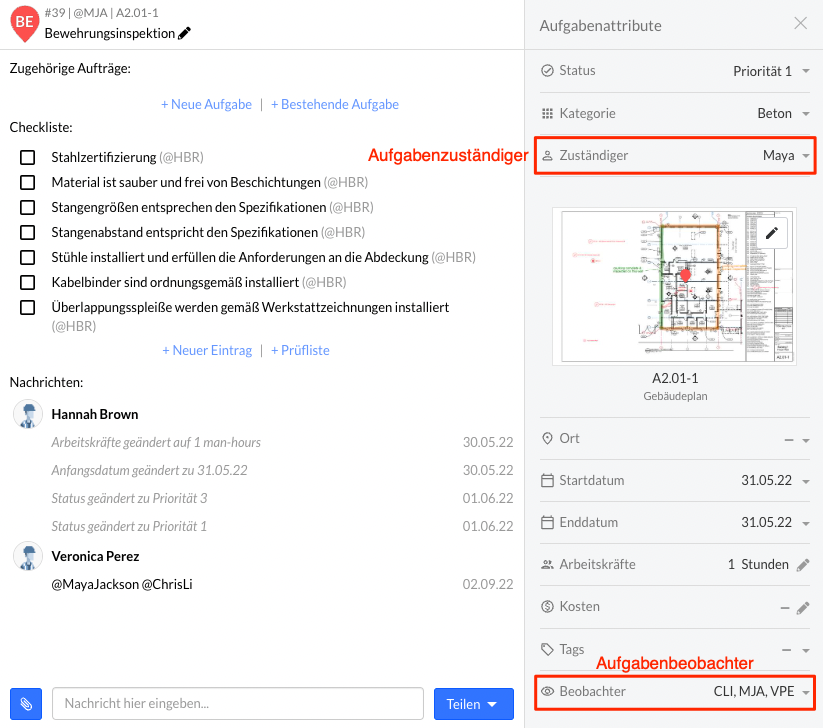Expand the Kategorie Beton dropdown
Screen dimensions: 823x728
point(805,113)
